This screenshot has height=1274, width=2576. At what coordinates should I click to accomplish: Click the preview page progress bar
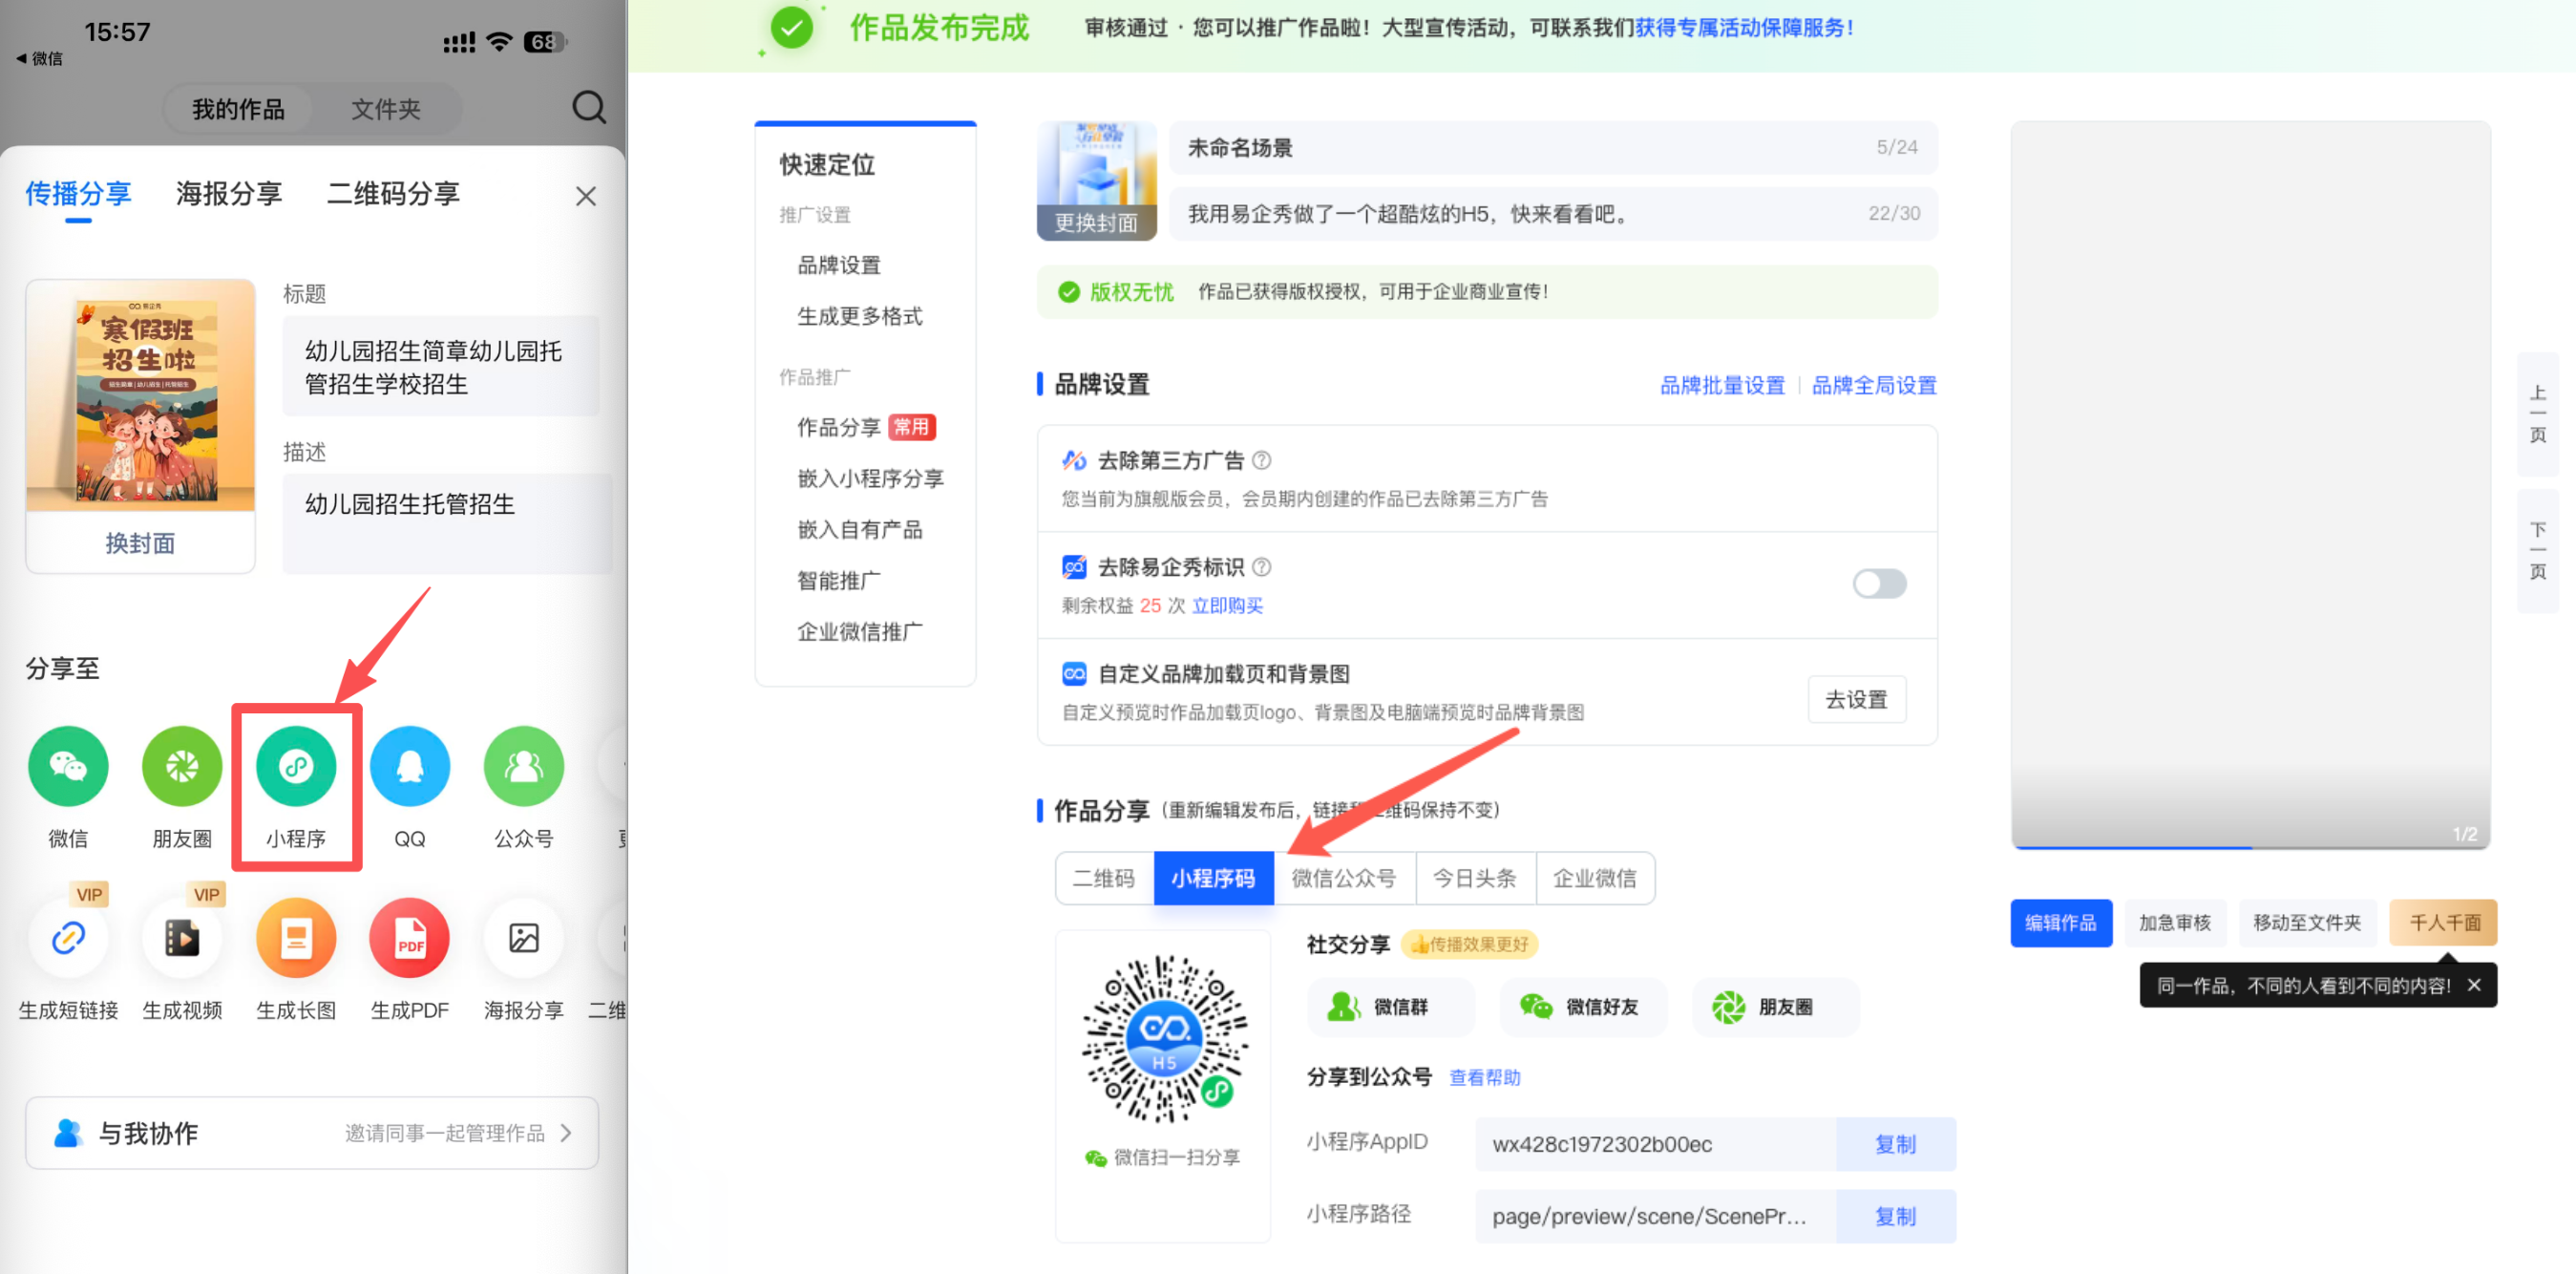[2250, 847]
